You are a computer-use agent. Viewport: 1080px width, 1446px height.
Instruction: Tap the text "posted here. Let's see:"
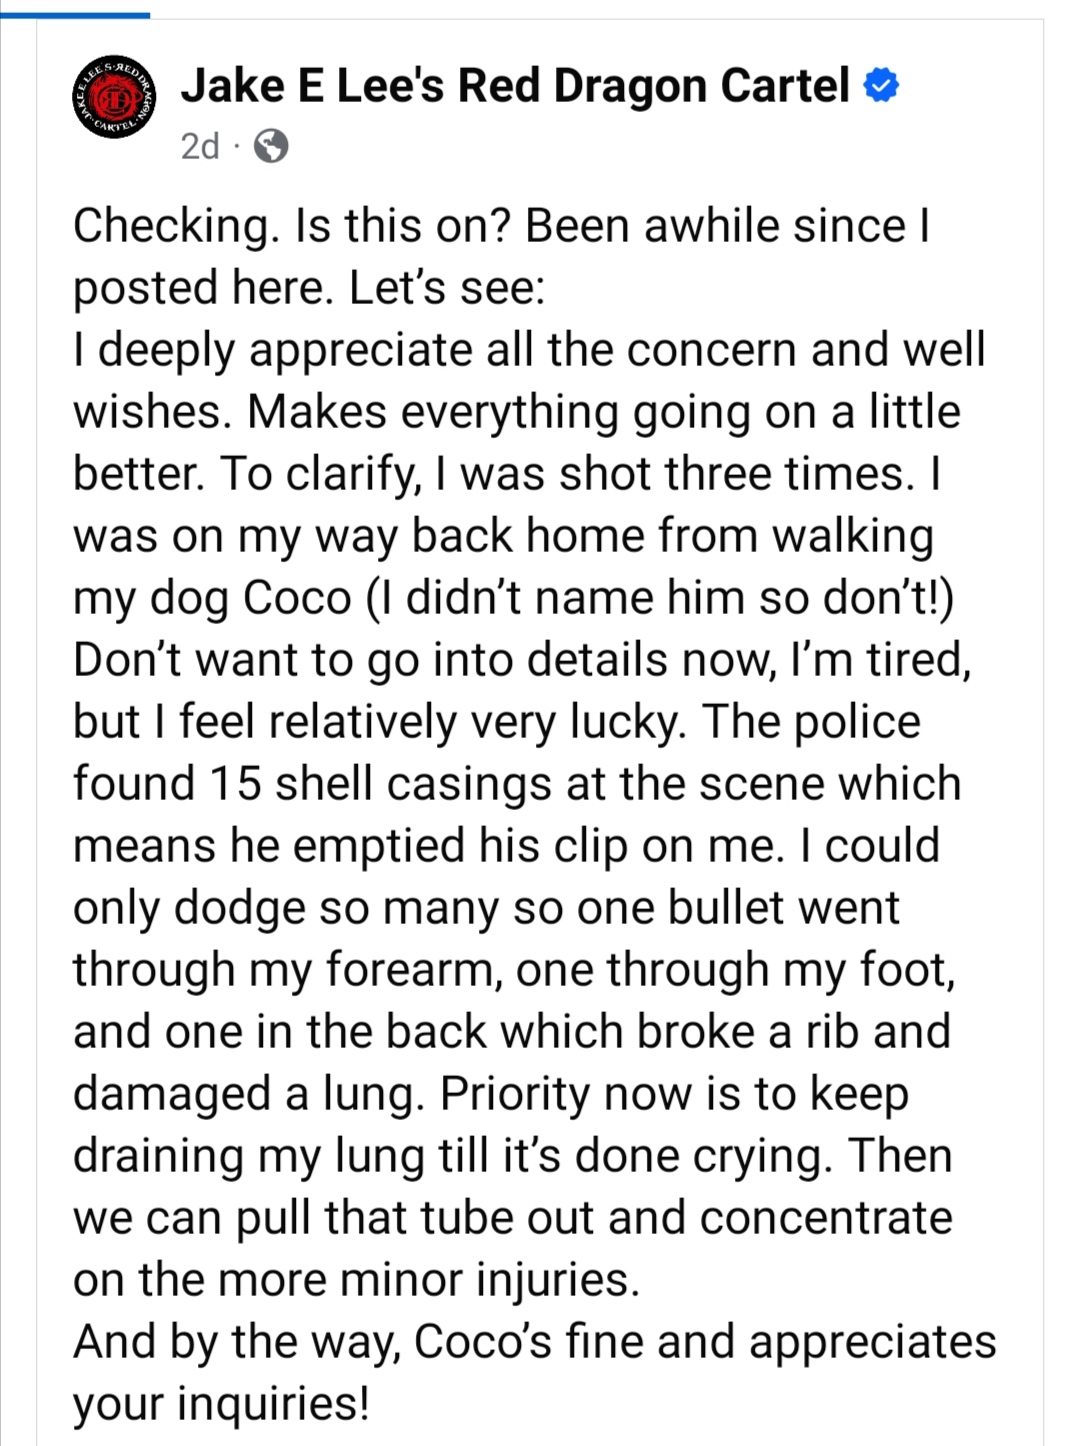point(308,288)
